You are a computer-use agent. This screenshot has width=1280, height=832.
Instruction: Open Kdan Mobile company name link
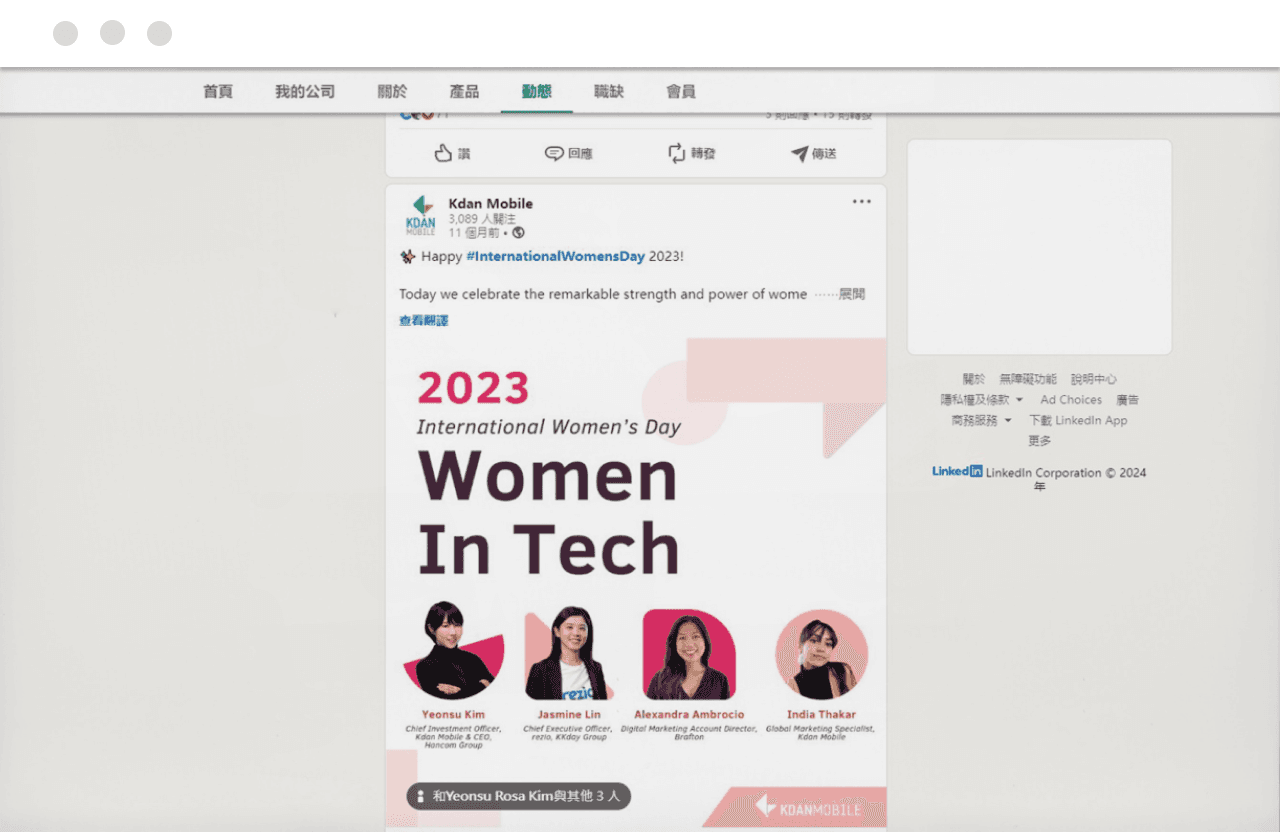pos(490,203)
